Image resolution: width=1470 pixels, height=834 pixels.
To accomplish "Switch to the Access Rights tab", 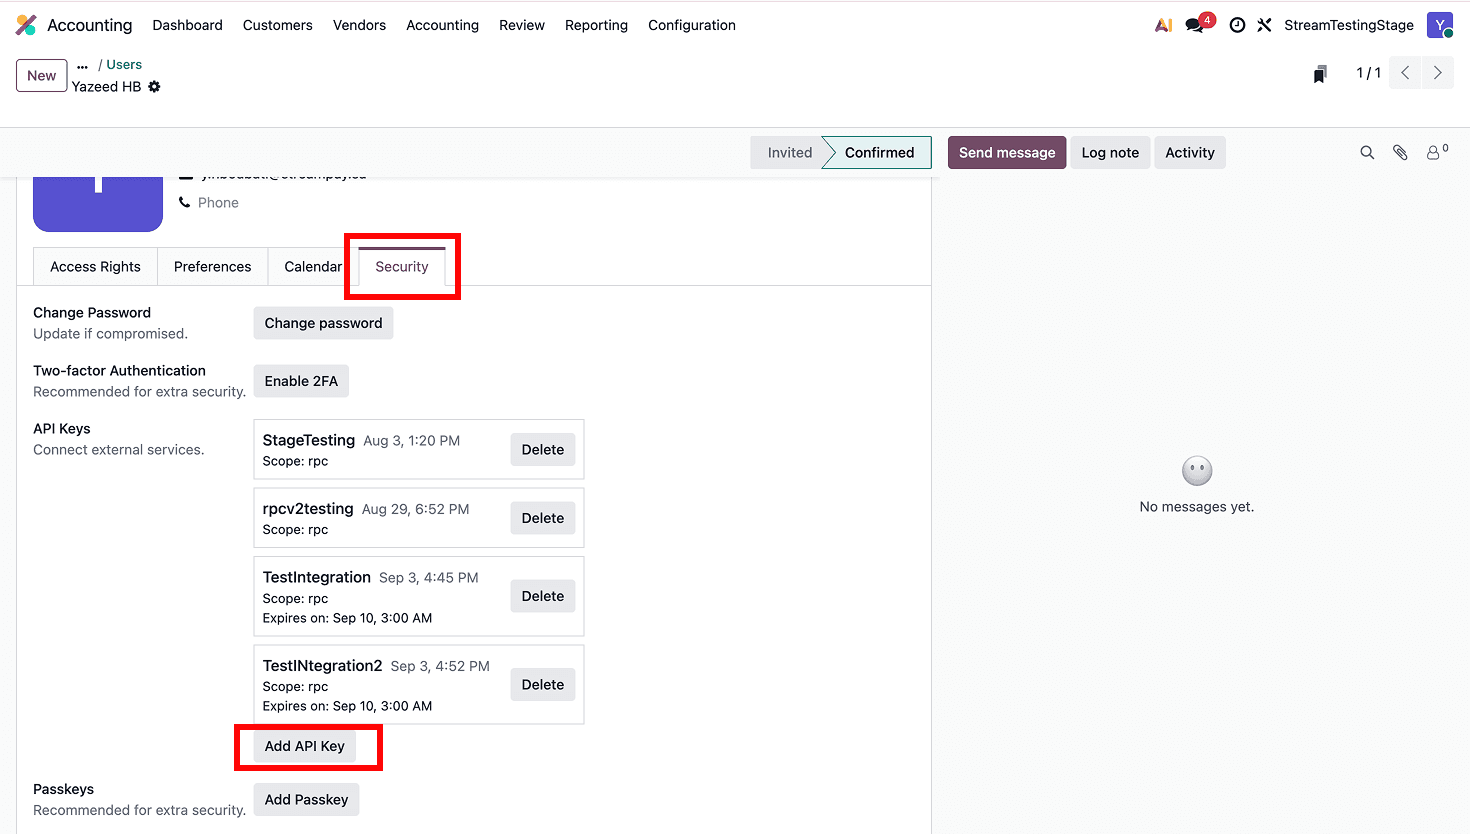I will (96, 267).
